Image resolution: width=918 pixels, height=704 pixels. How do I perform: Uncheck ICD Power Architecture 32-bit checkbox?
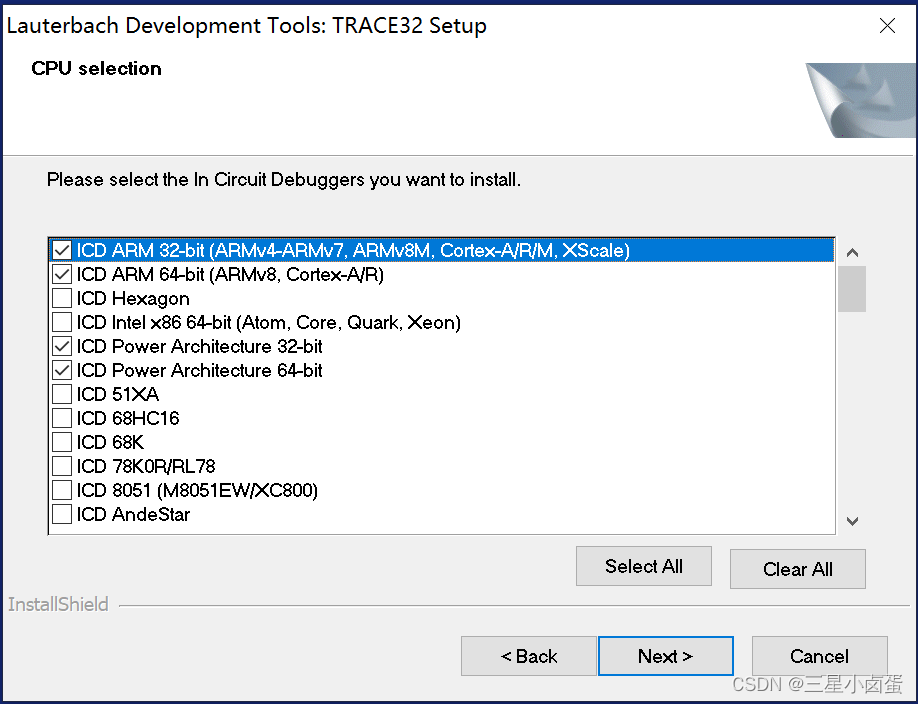click(62, 346)
